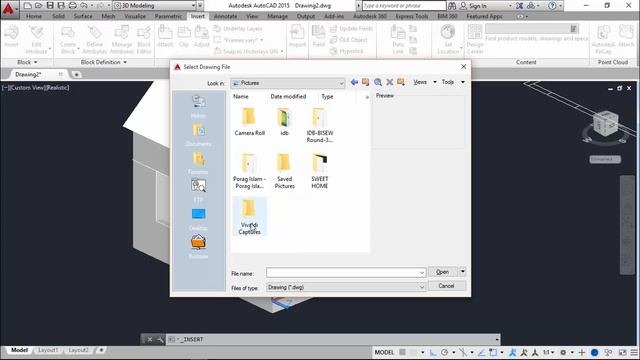The image size is (640, 360).
Task: Select the Vivaldi Captures folder
Action: click(249, 217)
